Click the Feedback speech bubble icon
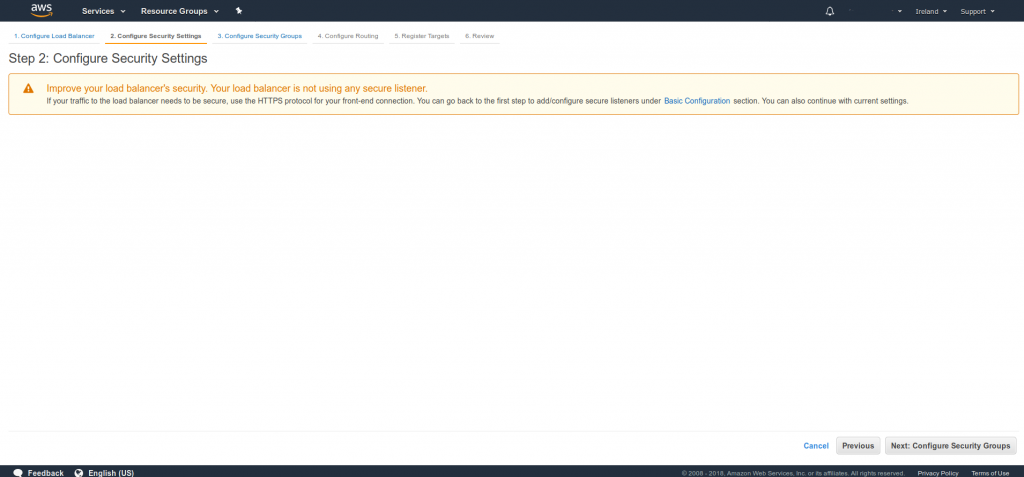This screenshot has height=477, width=1024. [x=18, y=472]
